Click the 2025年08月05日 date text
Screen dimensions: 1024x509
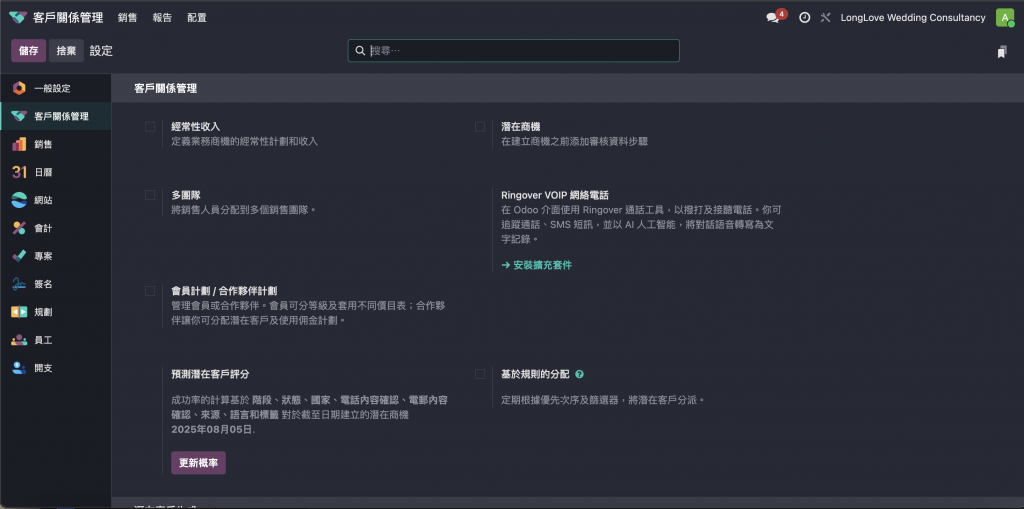coord(213,430)
